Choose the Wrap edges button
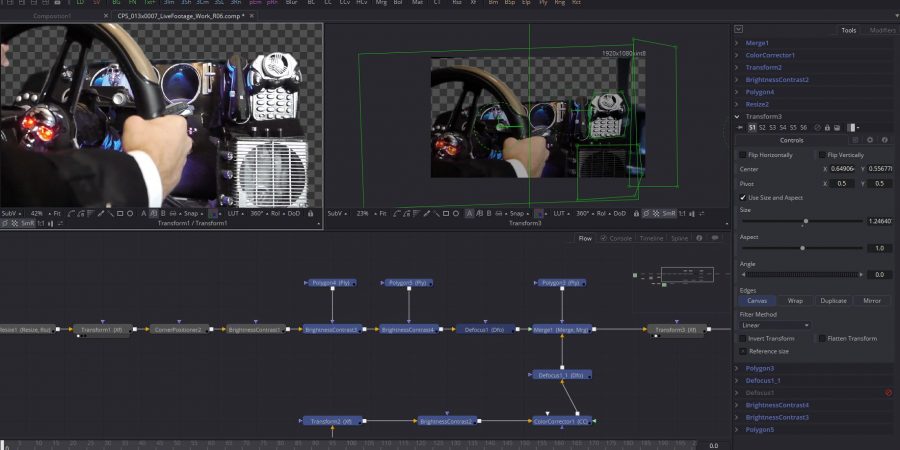The image size is (900, 450). (795, 300)
